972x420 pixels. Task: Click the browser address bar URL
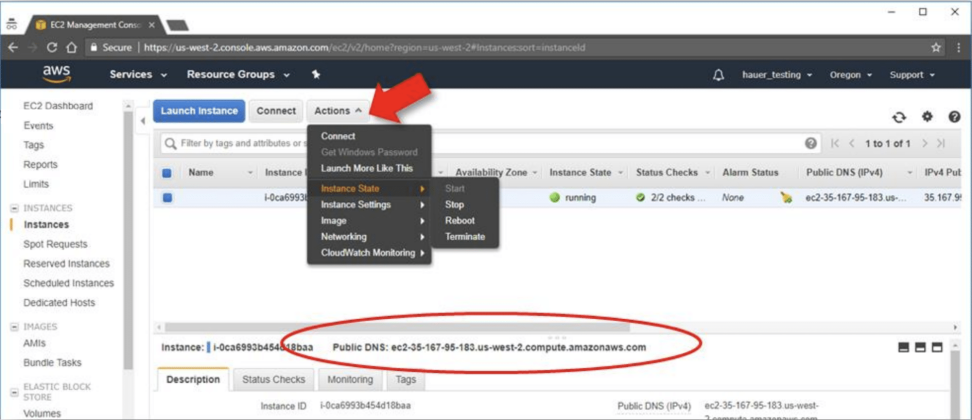(366, 47)
